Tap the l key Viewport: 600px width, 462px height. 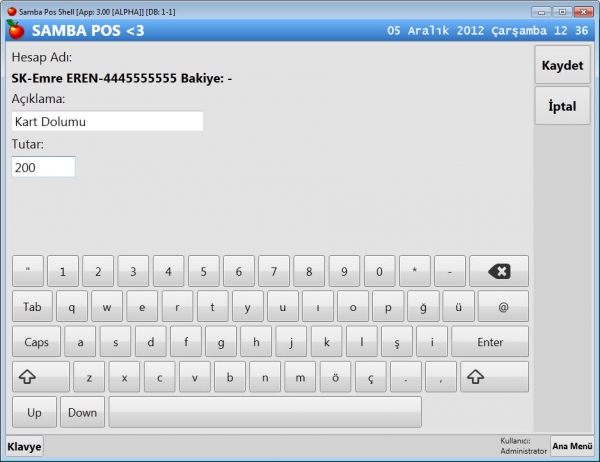[x=362, y=342]
